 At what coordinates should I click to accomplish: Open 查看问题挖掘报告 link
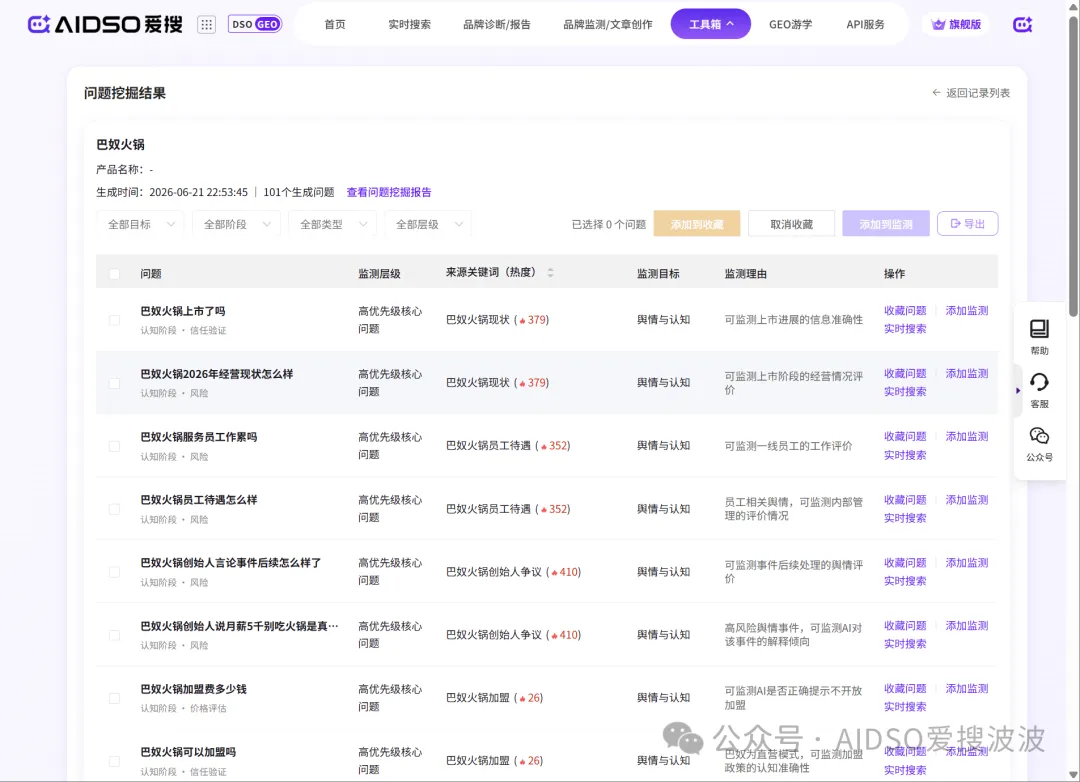(x=388, y=192)
